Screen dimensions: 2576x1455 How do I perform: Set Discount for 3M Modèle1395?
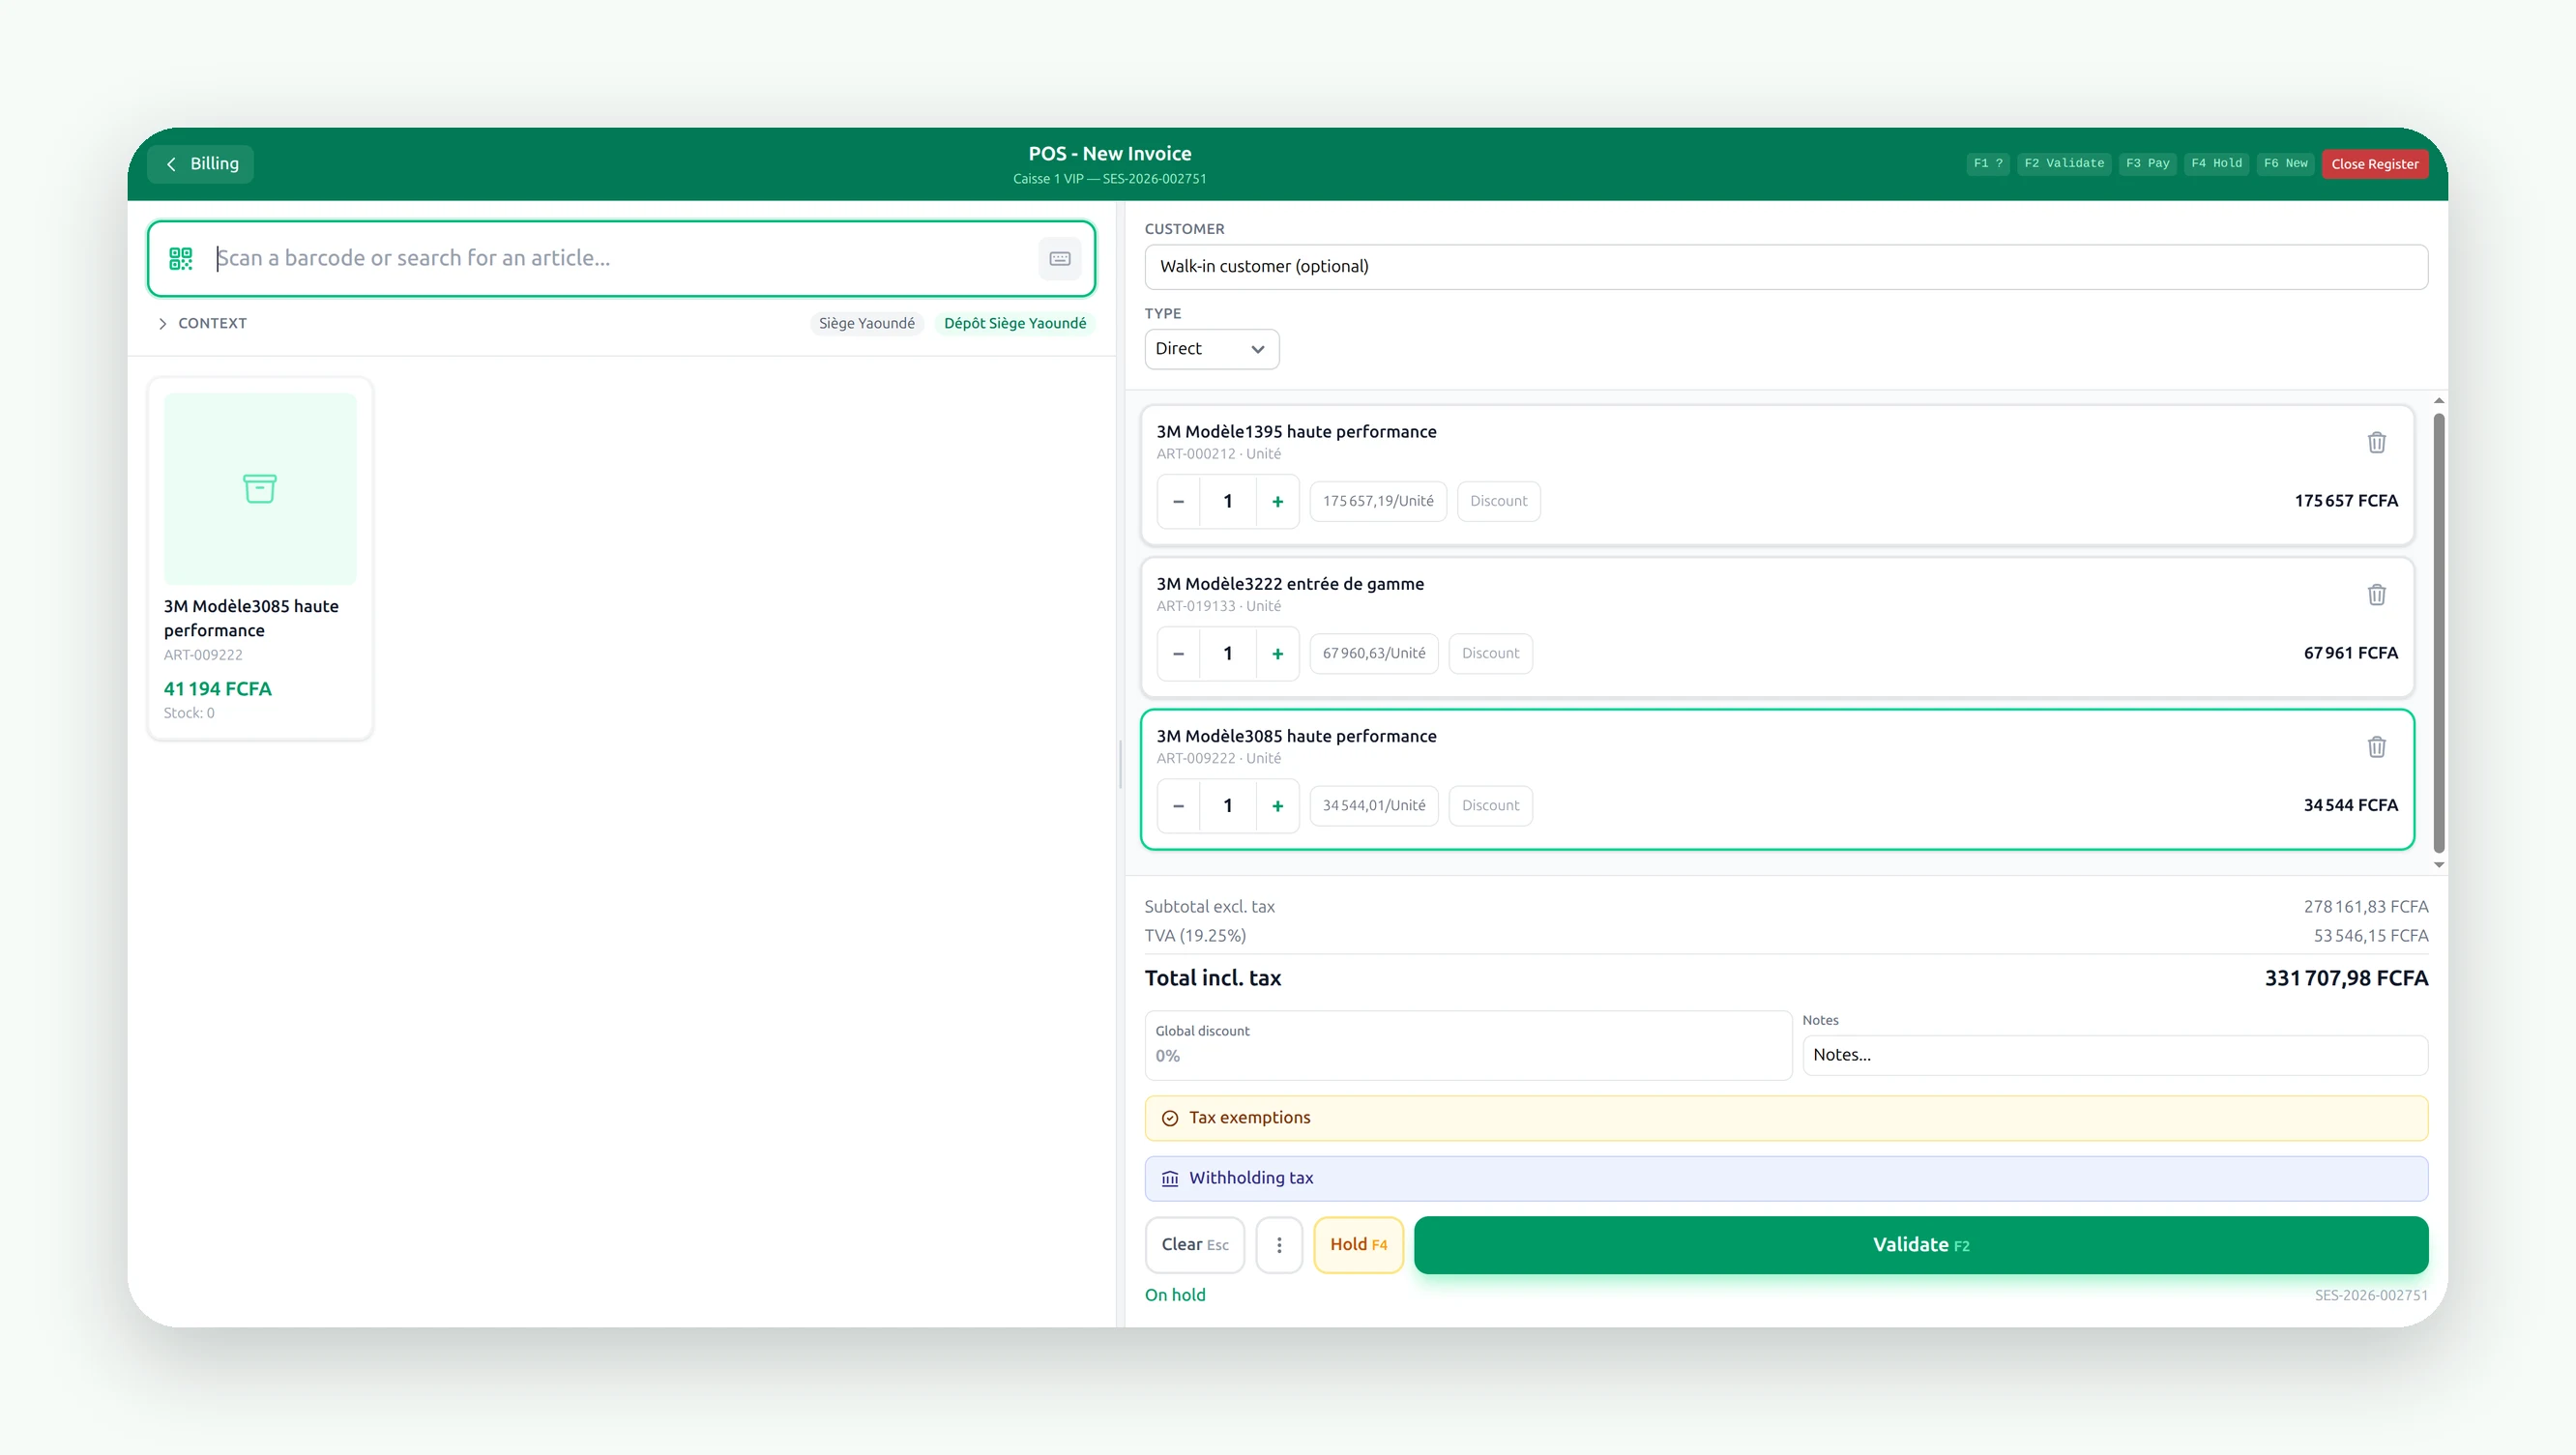click(1498, 502)
